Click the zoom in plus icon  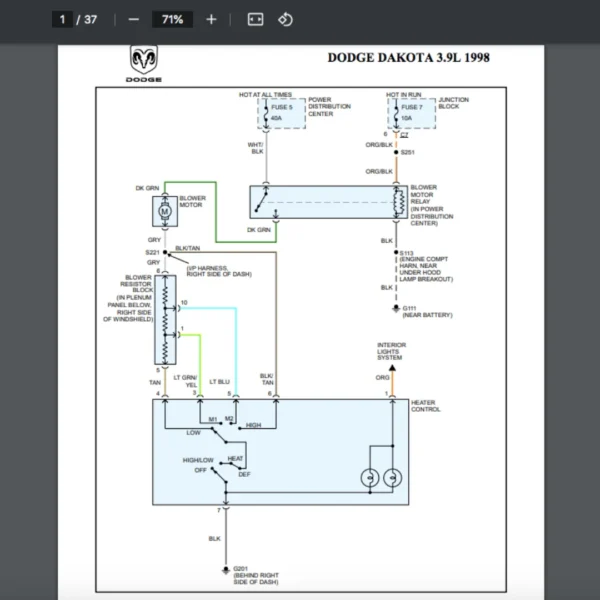(x=211, y=20)
